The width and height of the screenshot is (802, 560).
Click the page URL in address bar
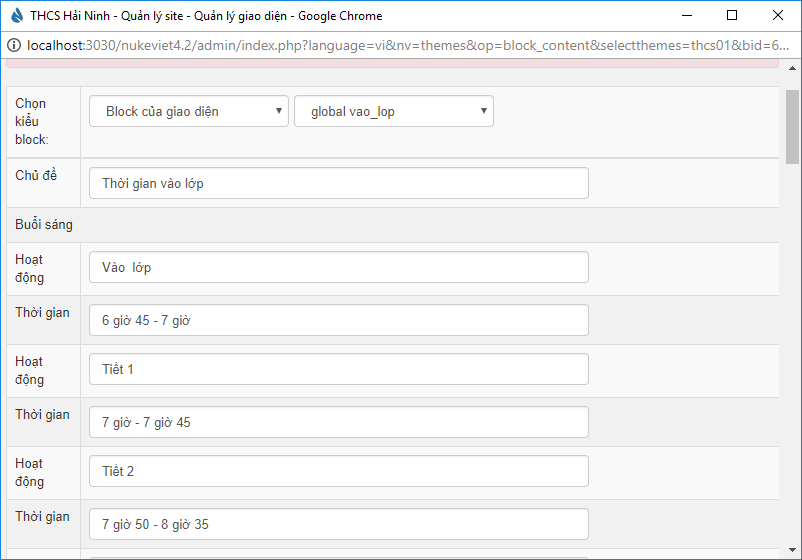point(408,46)
